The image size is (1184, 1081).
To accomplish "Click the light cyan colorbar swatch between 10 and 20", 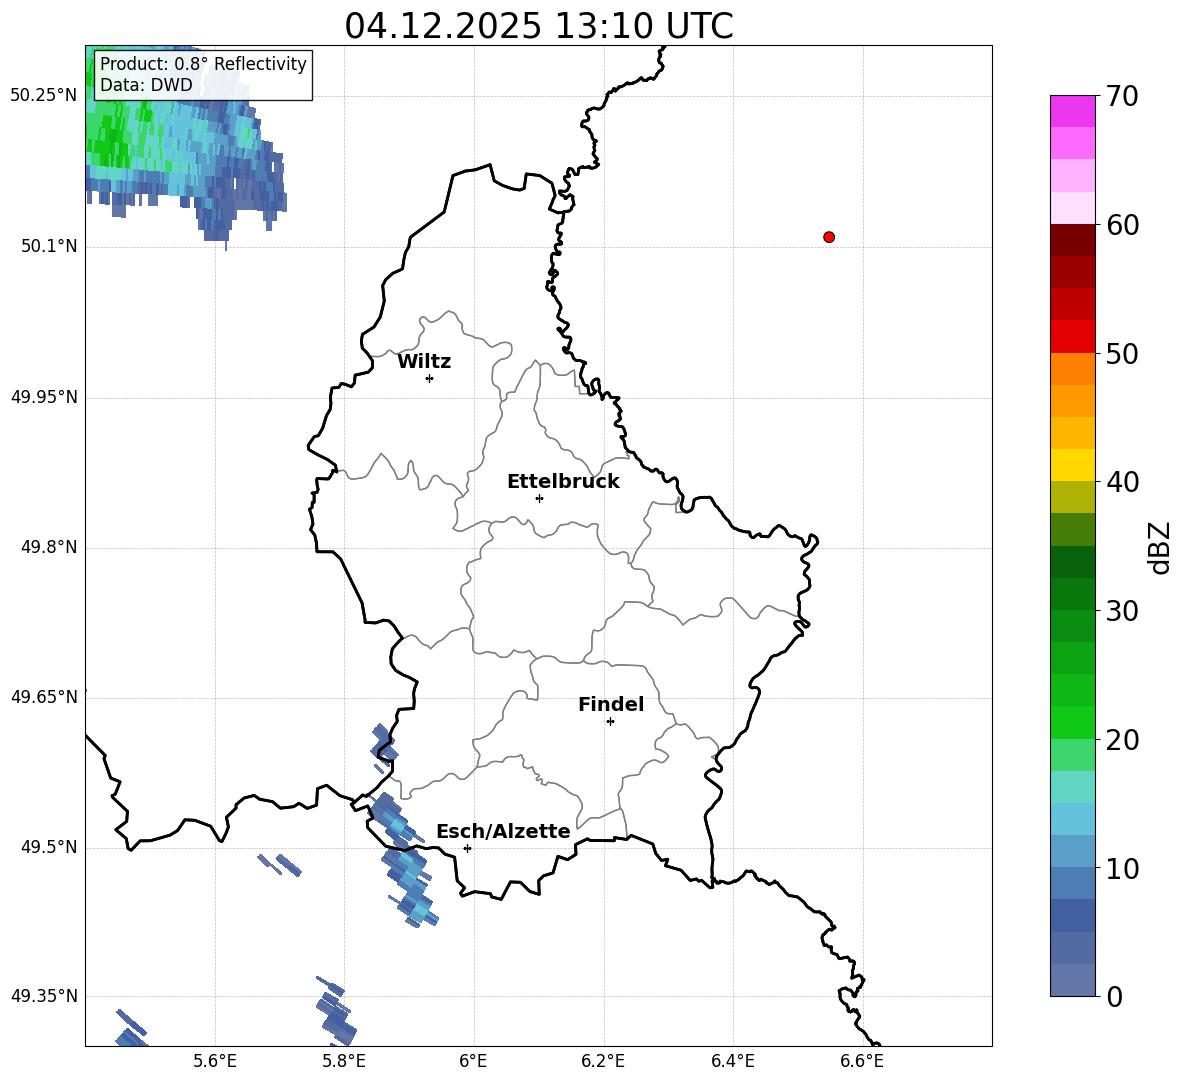I will coord(1072,787).
